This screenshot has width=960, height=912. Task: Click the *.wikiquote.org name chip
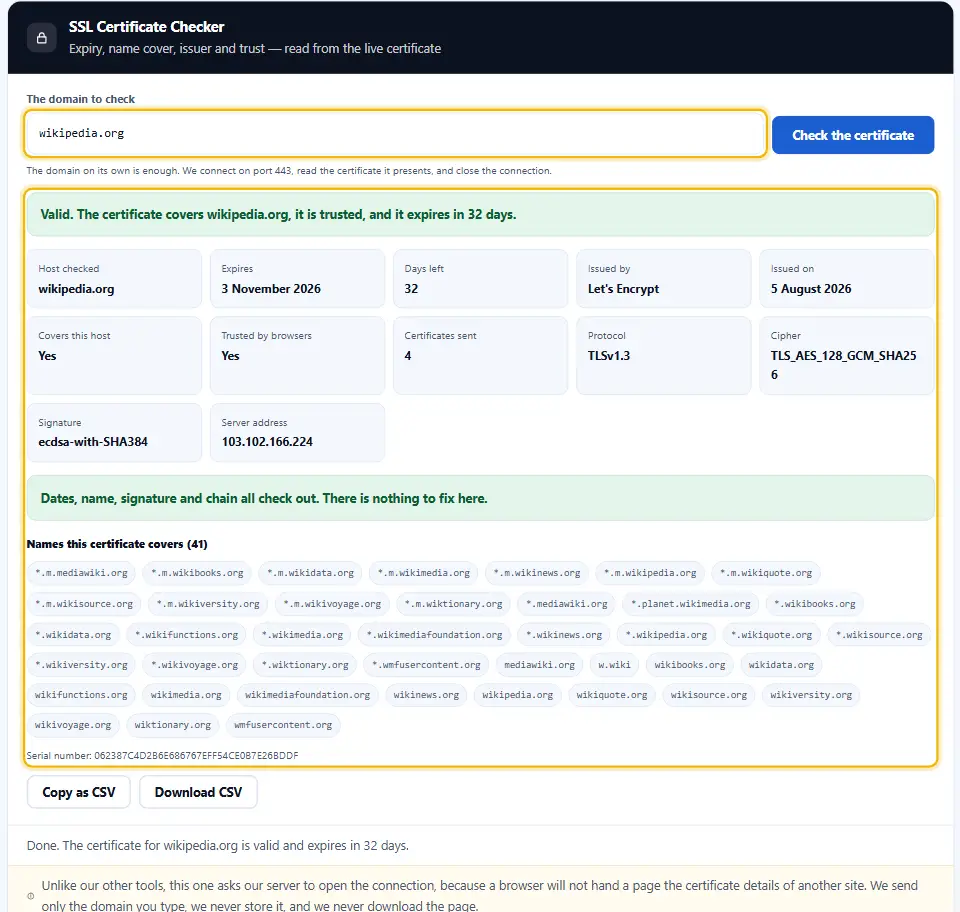[771, 635]
